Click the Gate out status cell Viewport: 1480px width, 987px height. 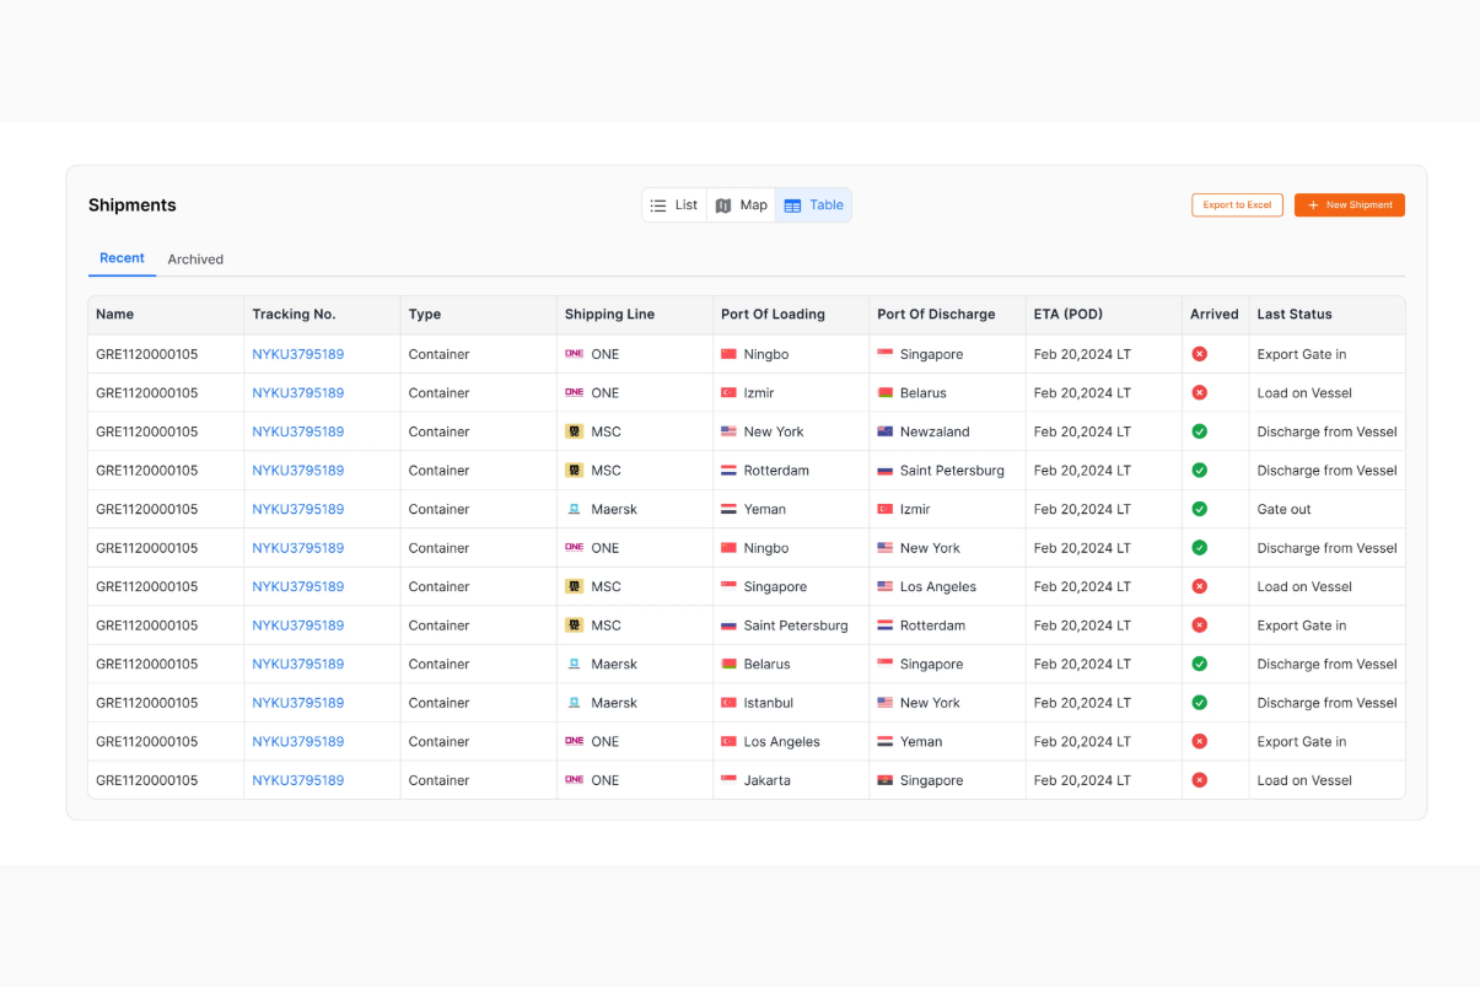tap(1327, 509)
